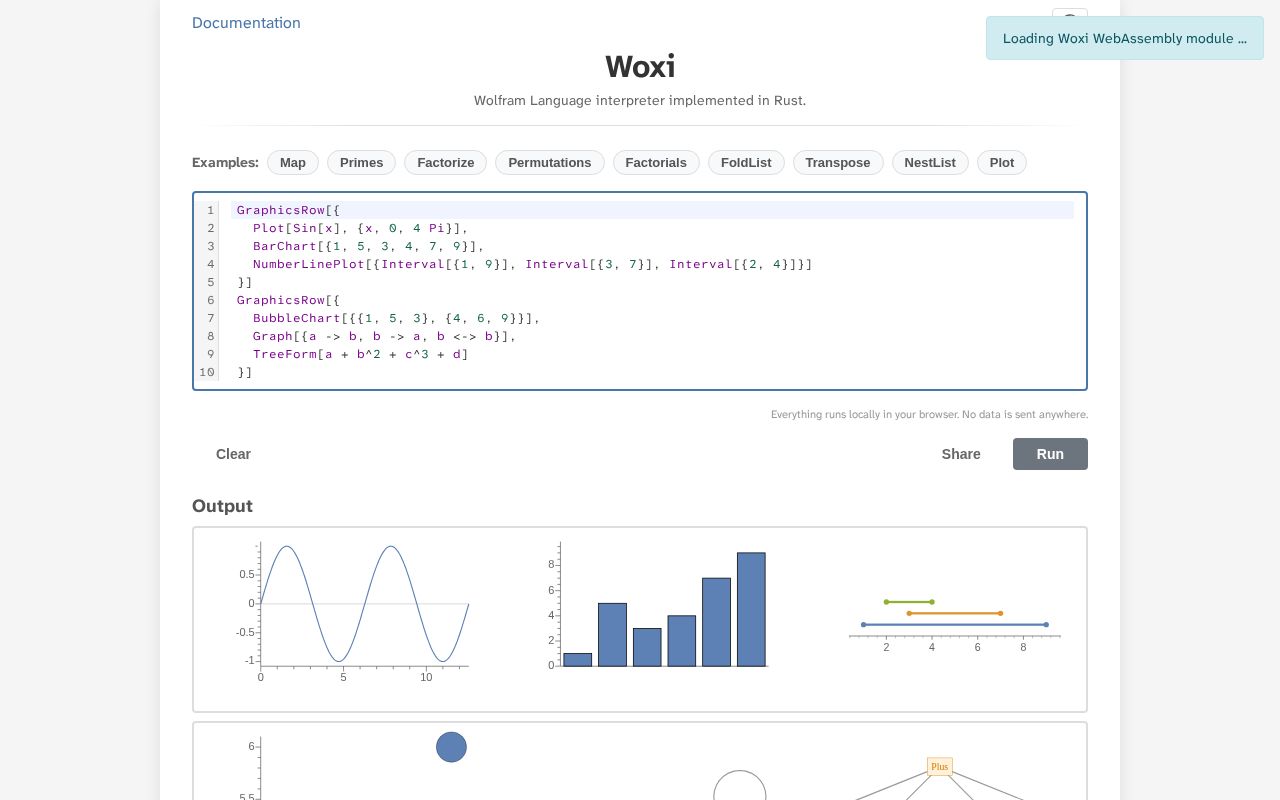Viewport: 1280px width, 800px height.
Task: Place cursor on line 1 'GraphicsRow[{'
Action: [x=652, y=210]
